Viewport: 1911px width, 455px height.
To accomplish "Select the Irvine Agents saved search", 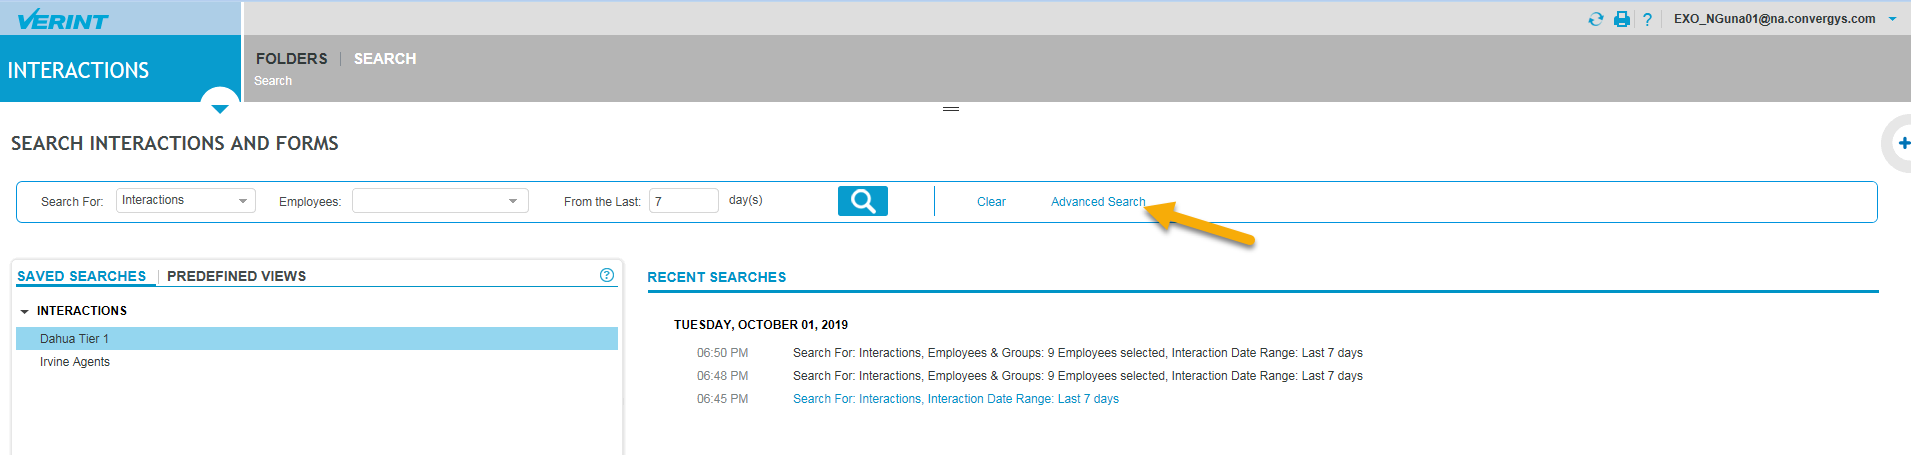I will coord(75,362).
